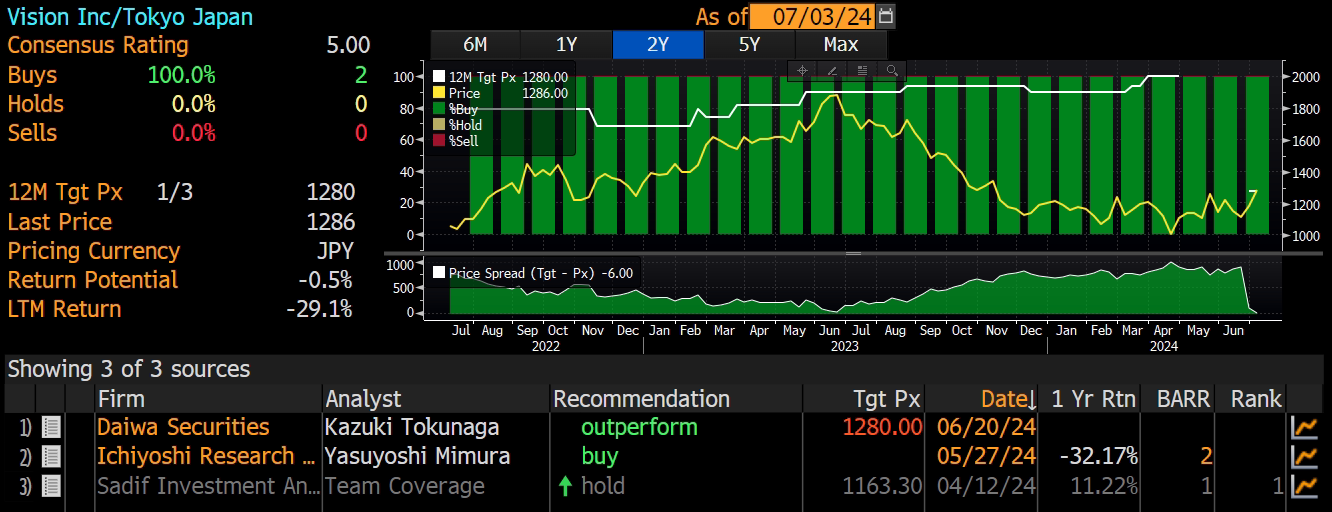The image size is (1332, 512).
Task: Select the chart zoom magnifier icon
Action: [891, 70]
